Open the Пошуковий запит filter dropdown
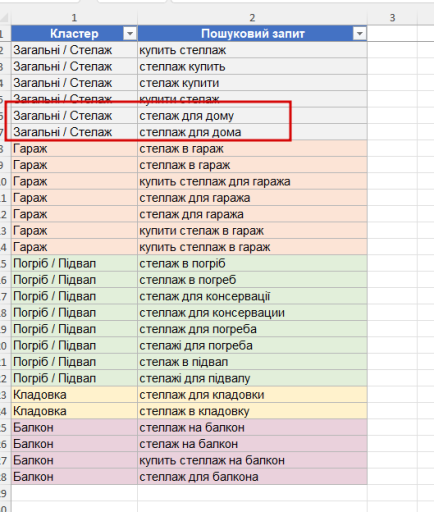This screenshot has height=512, width=434. click(x=359, y=33)
